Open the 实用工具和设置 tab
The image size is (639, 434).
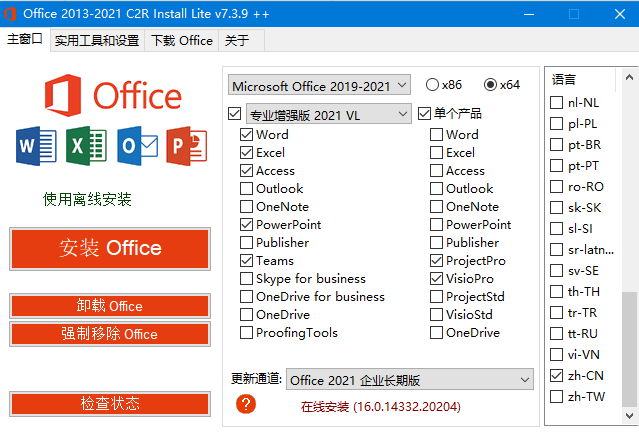coord(97,40)
